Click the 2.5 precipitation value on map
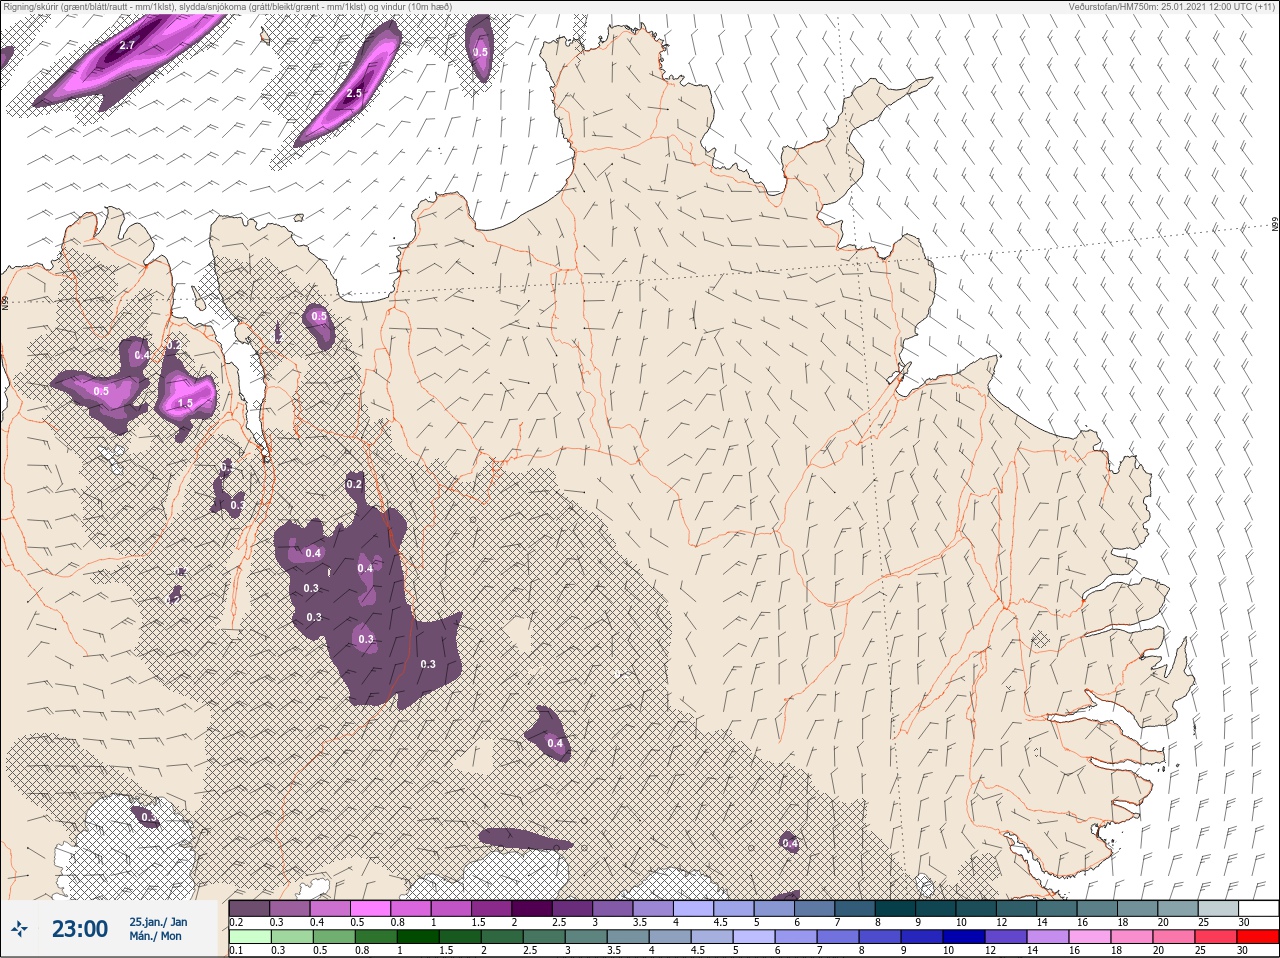1280x958 pixels. click(354, 93)
